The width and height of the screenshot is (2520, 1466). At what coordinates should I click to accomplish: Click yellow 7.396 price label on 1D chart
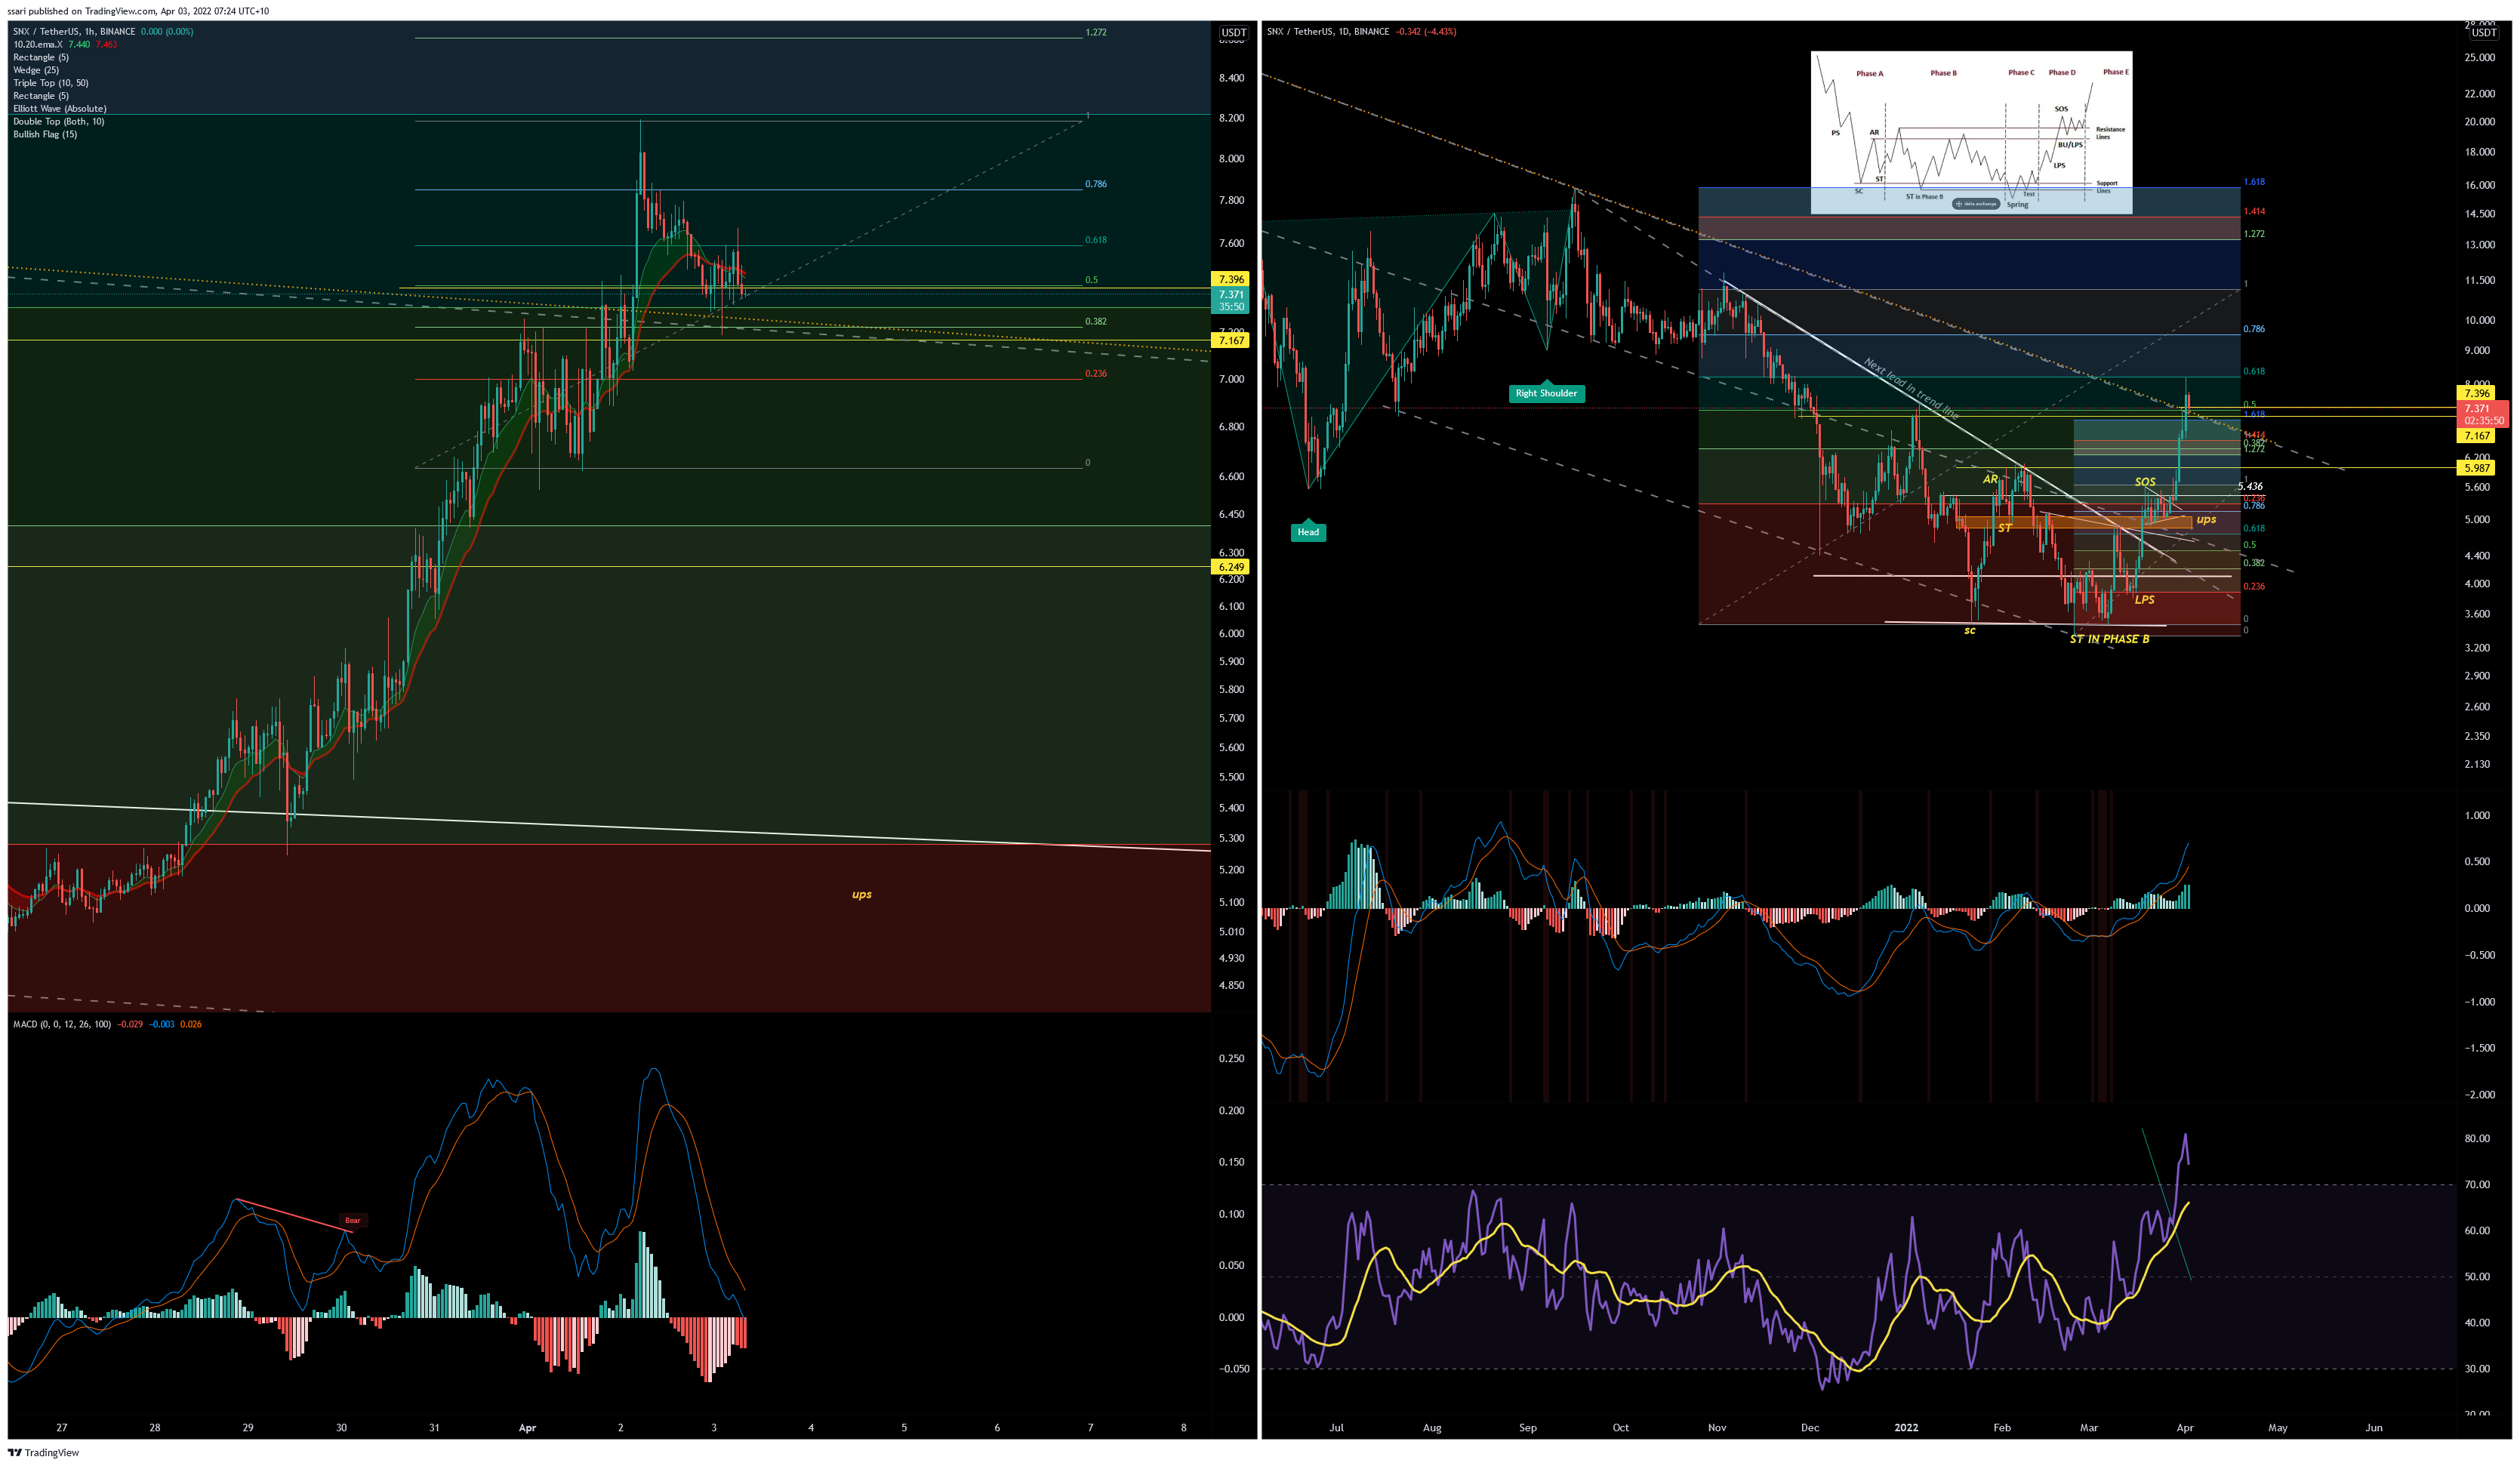2477,393
